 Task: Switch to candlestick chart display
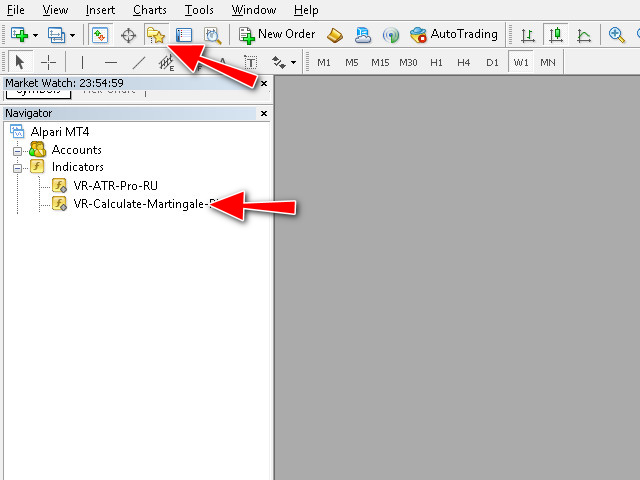coord(556,35)
